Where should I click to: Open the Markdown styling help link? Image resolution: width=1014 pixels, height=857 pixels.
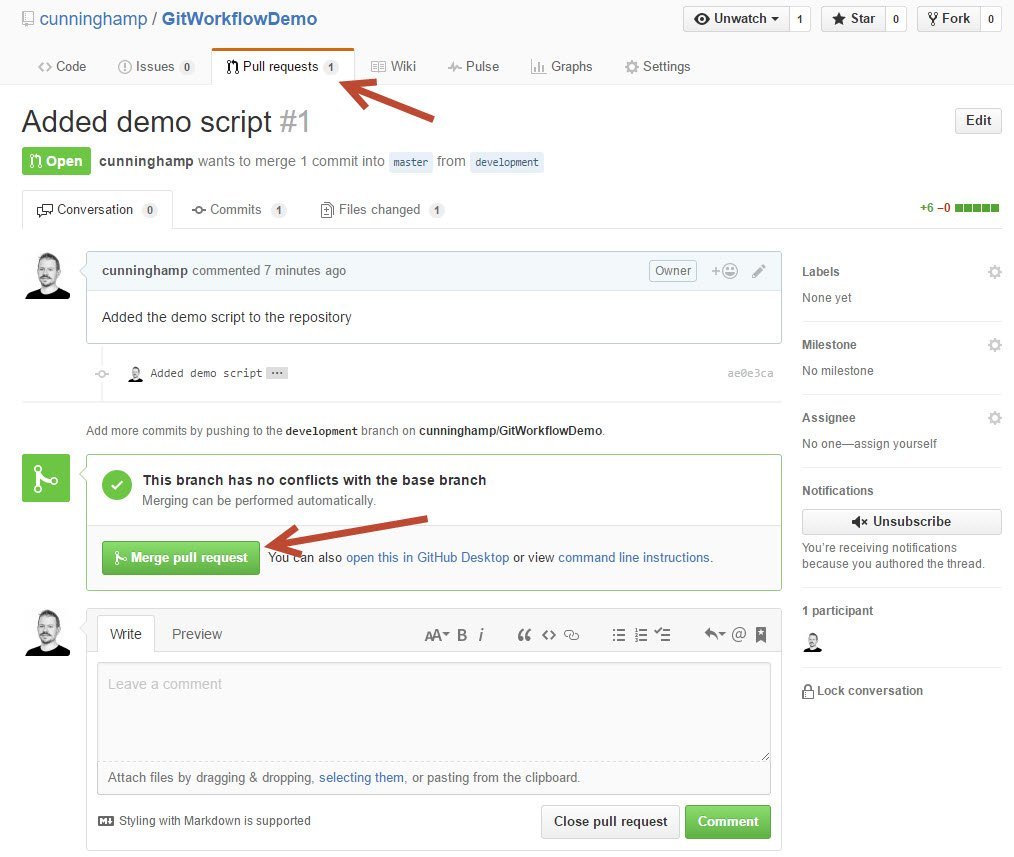(x=204, y=821)
